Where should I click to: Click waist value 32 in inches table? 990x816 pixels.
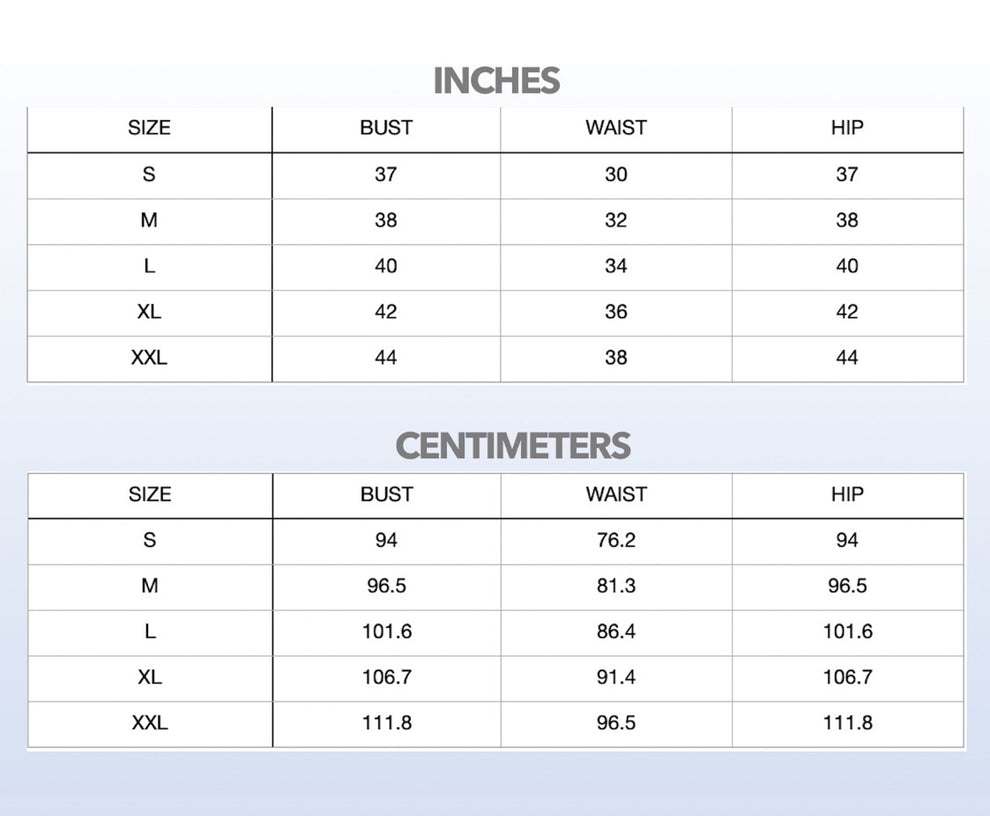click(x=616, y=220)
